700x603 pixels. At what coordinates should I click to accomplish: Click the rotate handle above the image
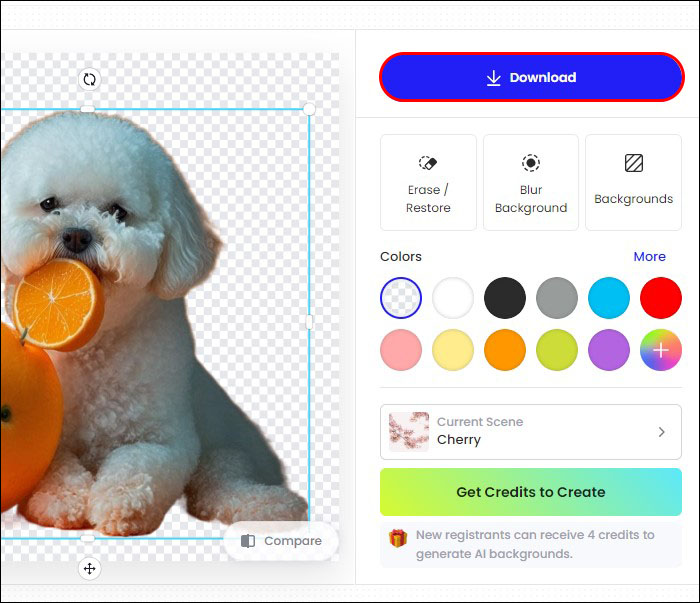[89, 79]
